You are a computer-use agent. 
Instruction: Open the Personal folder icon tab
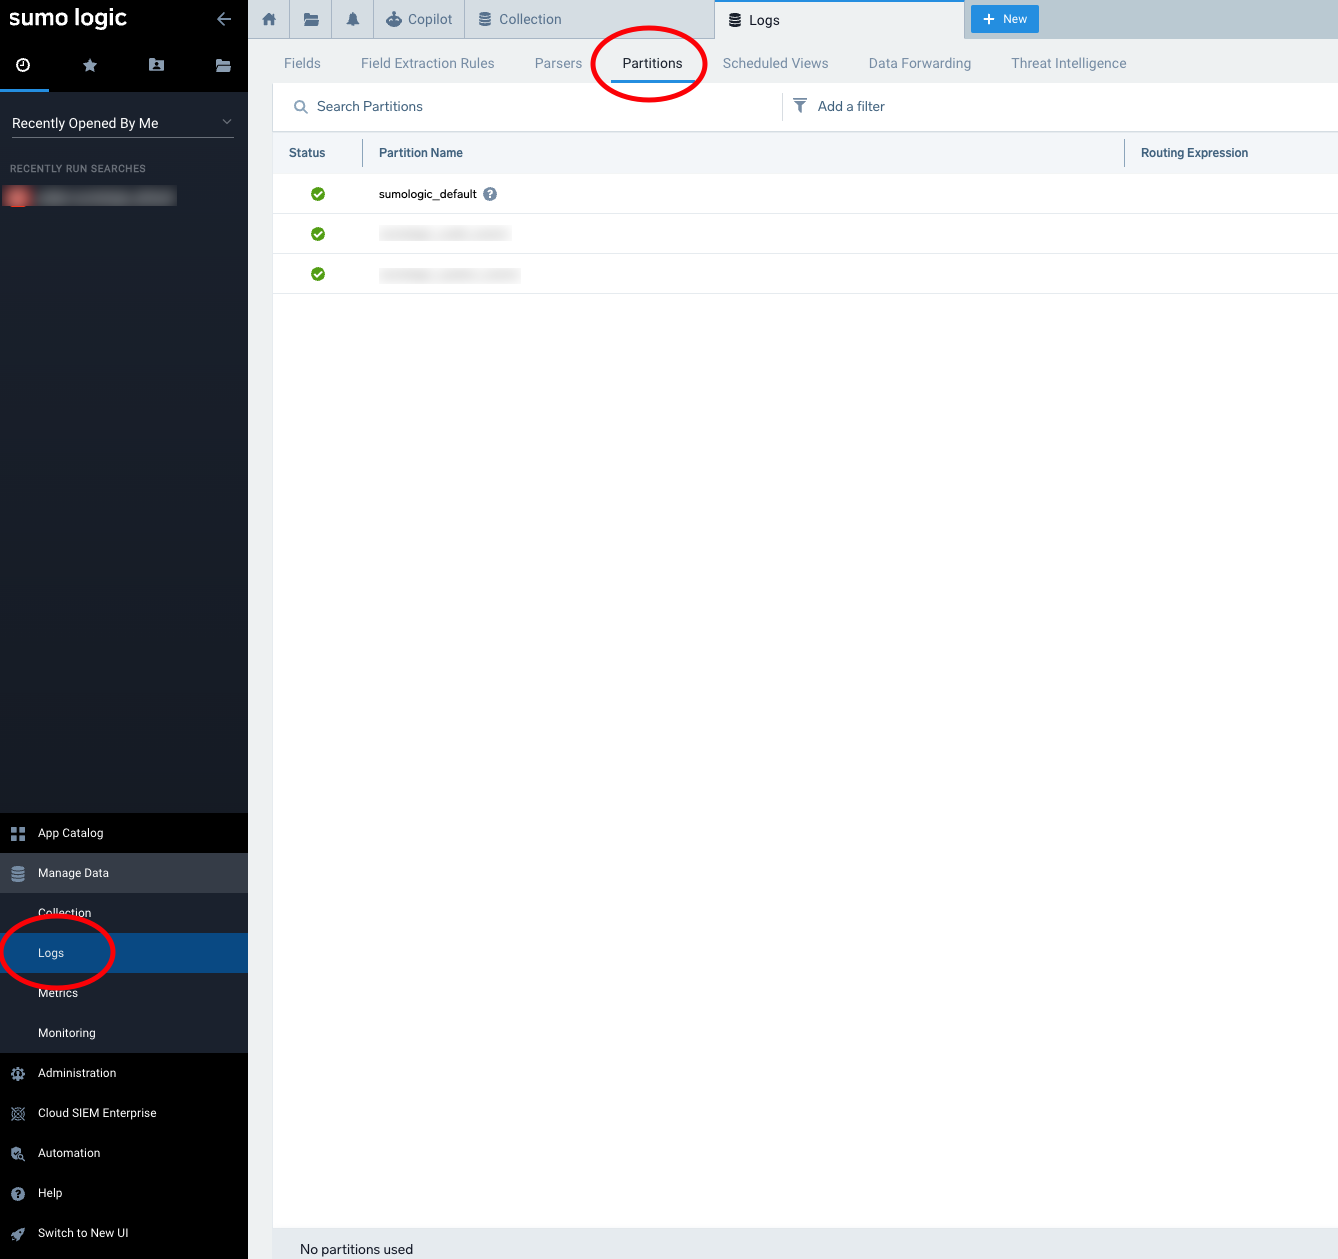pyautogui.click(x=156, y=65)
